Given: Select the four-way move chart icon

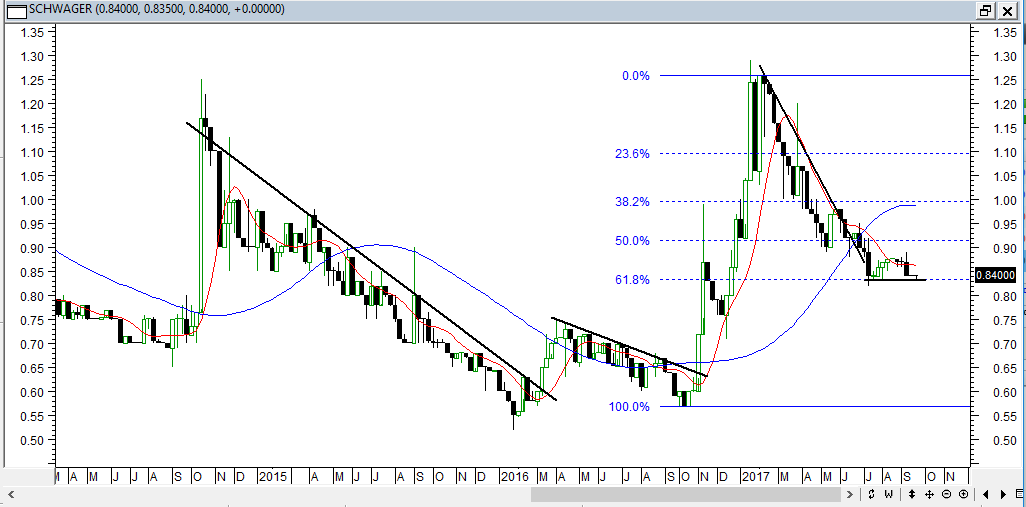Looking at the screenshot, I should 929,494.
